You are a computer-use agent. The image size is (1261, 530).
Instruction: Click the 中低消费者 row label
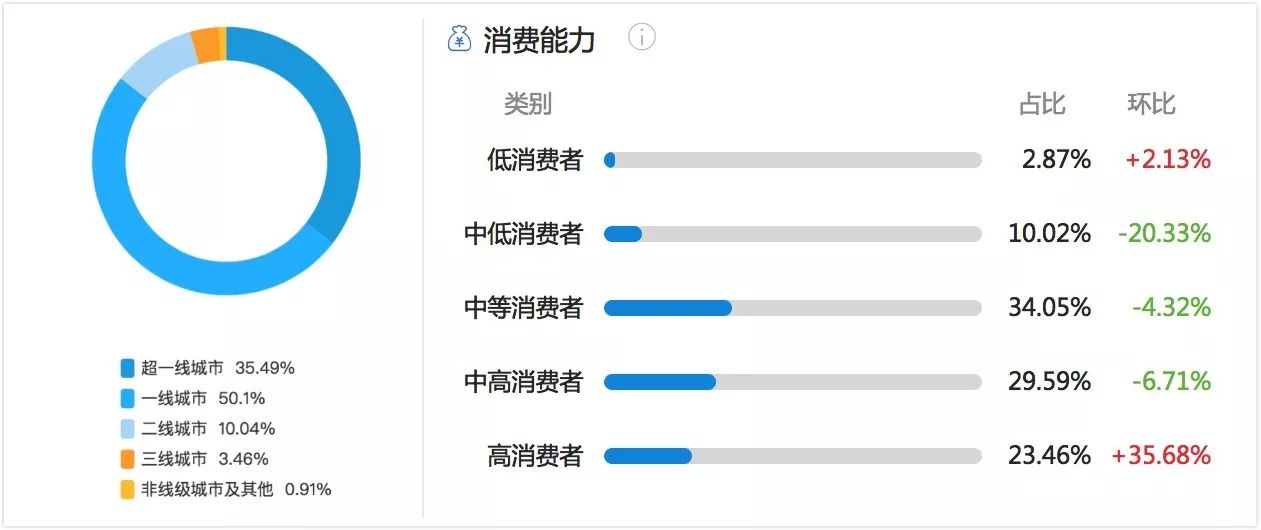coord(523,234)
